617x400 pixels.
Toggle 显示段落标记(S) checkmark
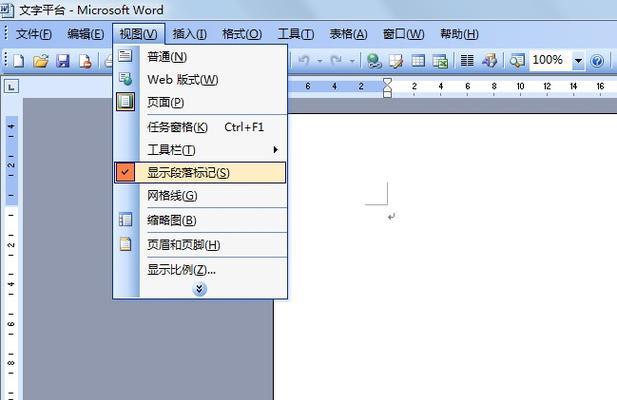pos(125,172)
